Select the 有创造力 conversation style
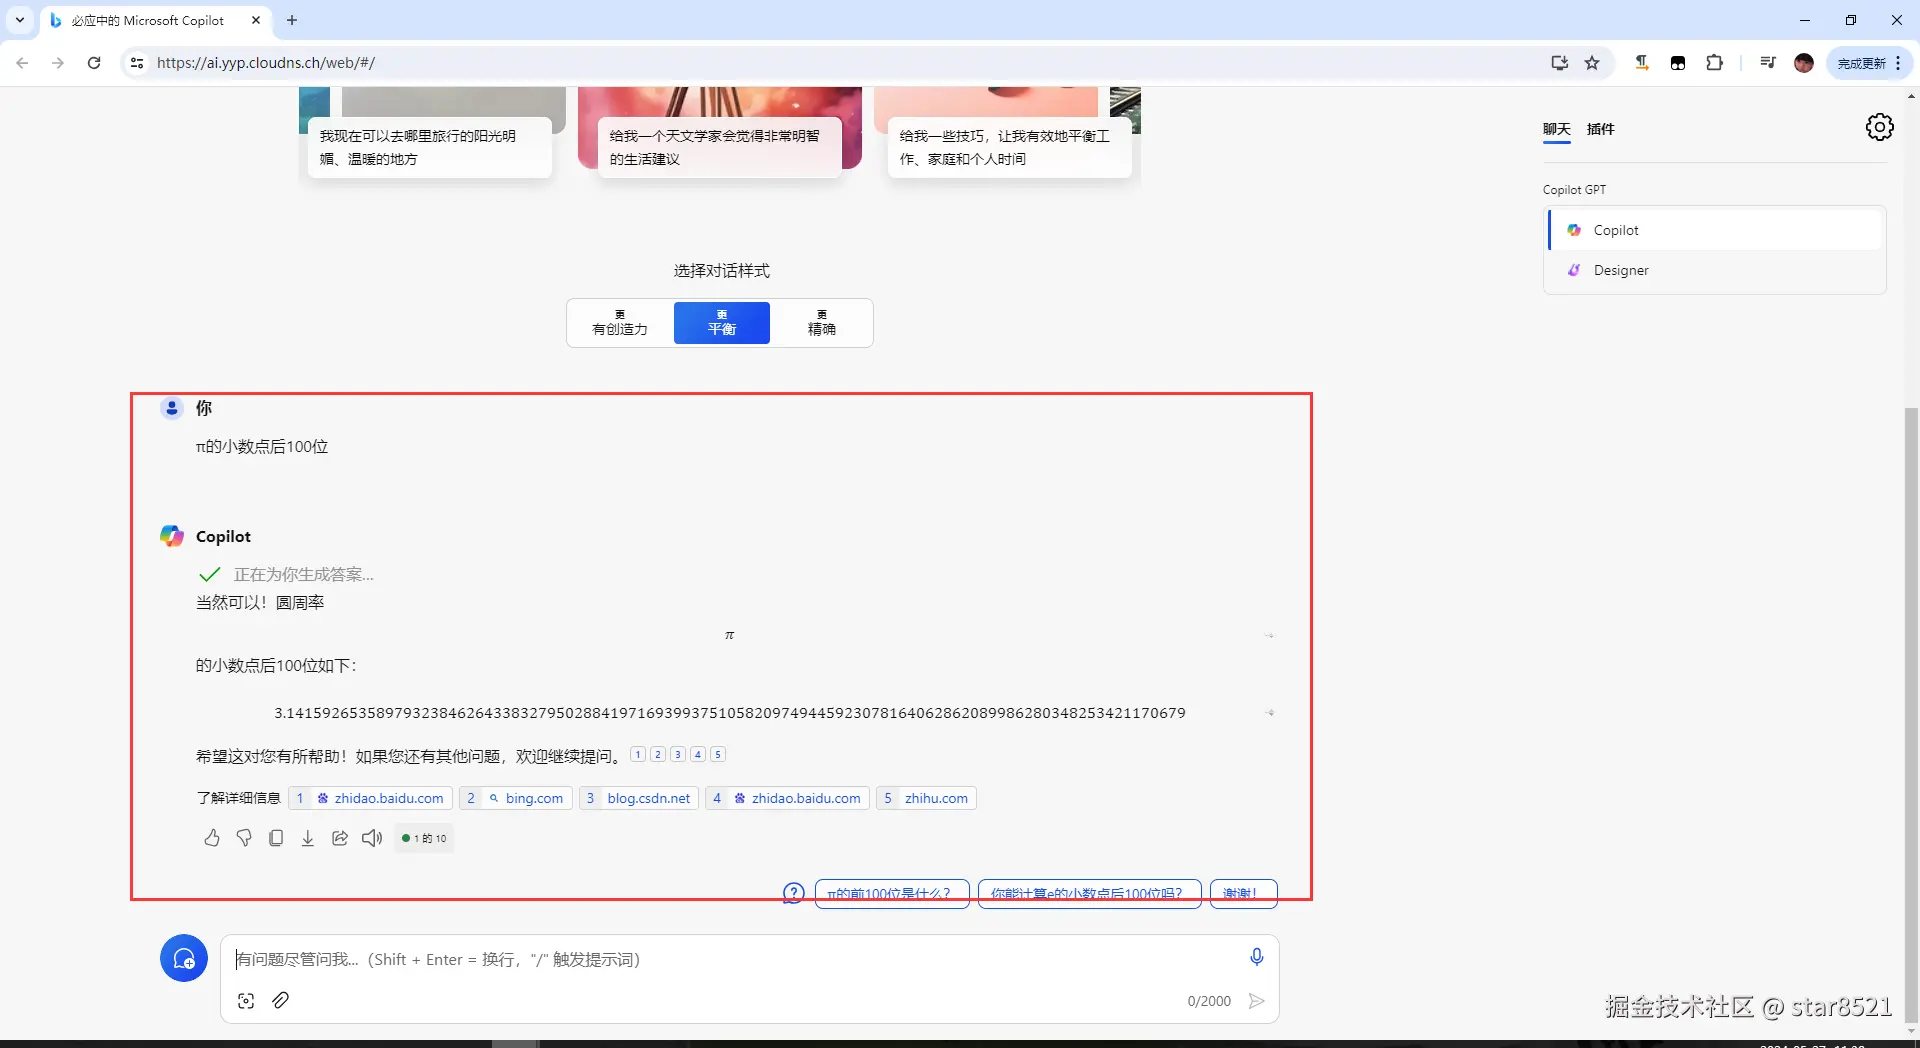Image resolution: width=1920 pixels, height=1048 pixels. pyautogui.click(x=620, y=323)
